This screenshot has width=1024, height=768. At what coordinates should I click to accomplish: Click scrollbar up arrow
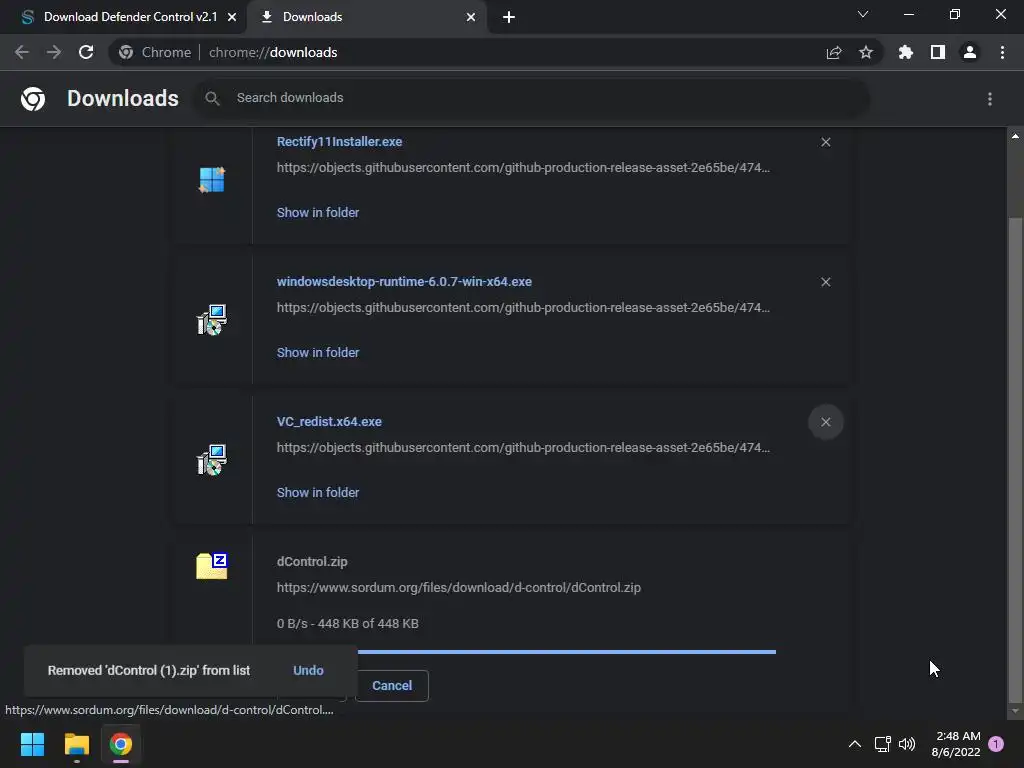pyautogui.click(x=1015, y=136)
